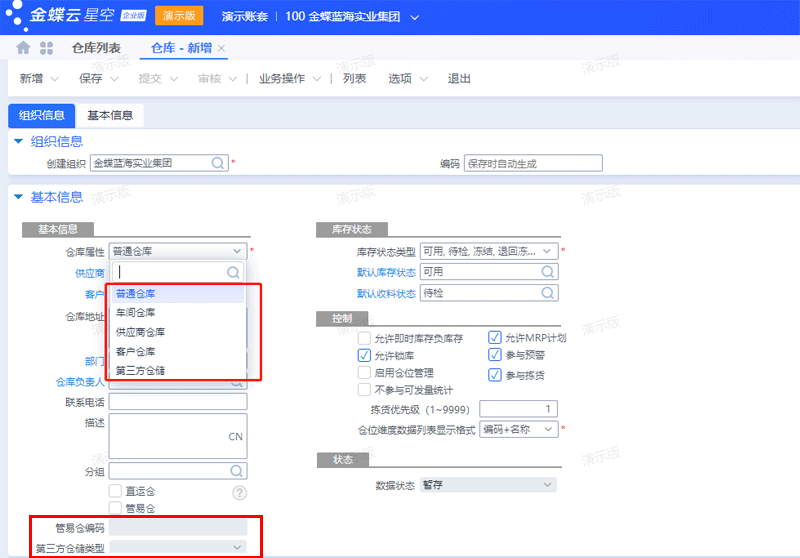Focus 拣货优先级 number field
Image resolution: width=800 pixels, height=558 pixels.
tap(518, 409)
